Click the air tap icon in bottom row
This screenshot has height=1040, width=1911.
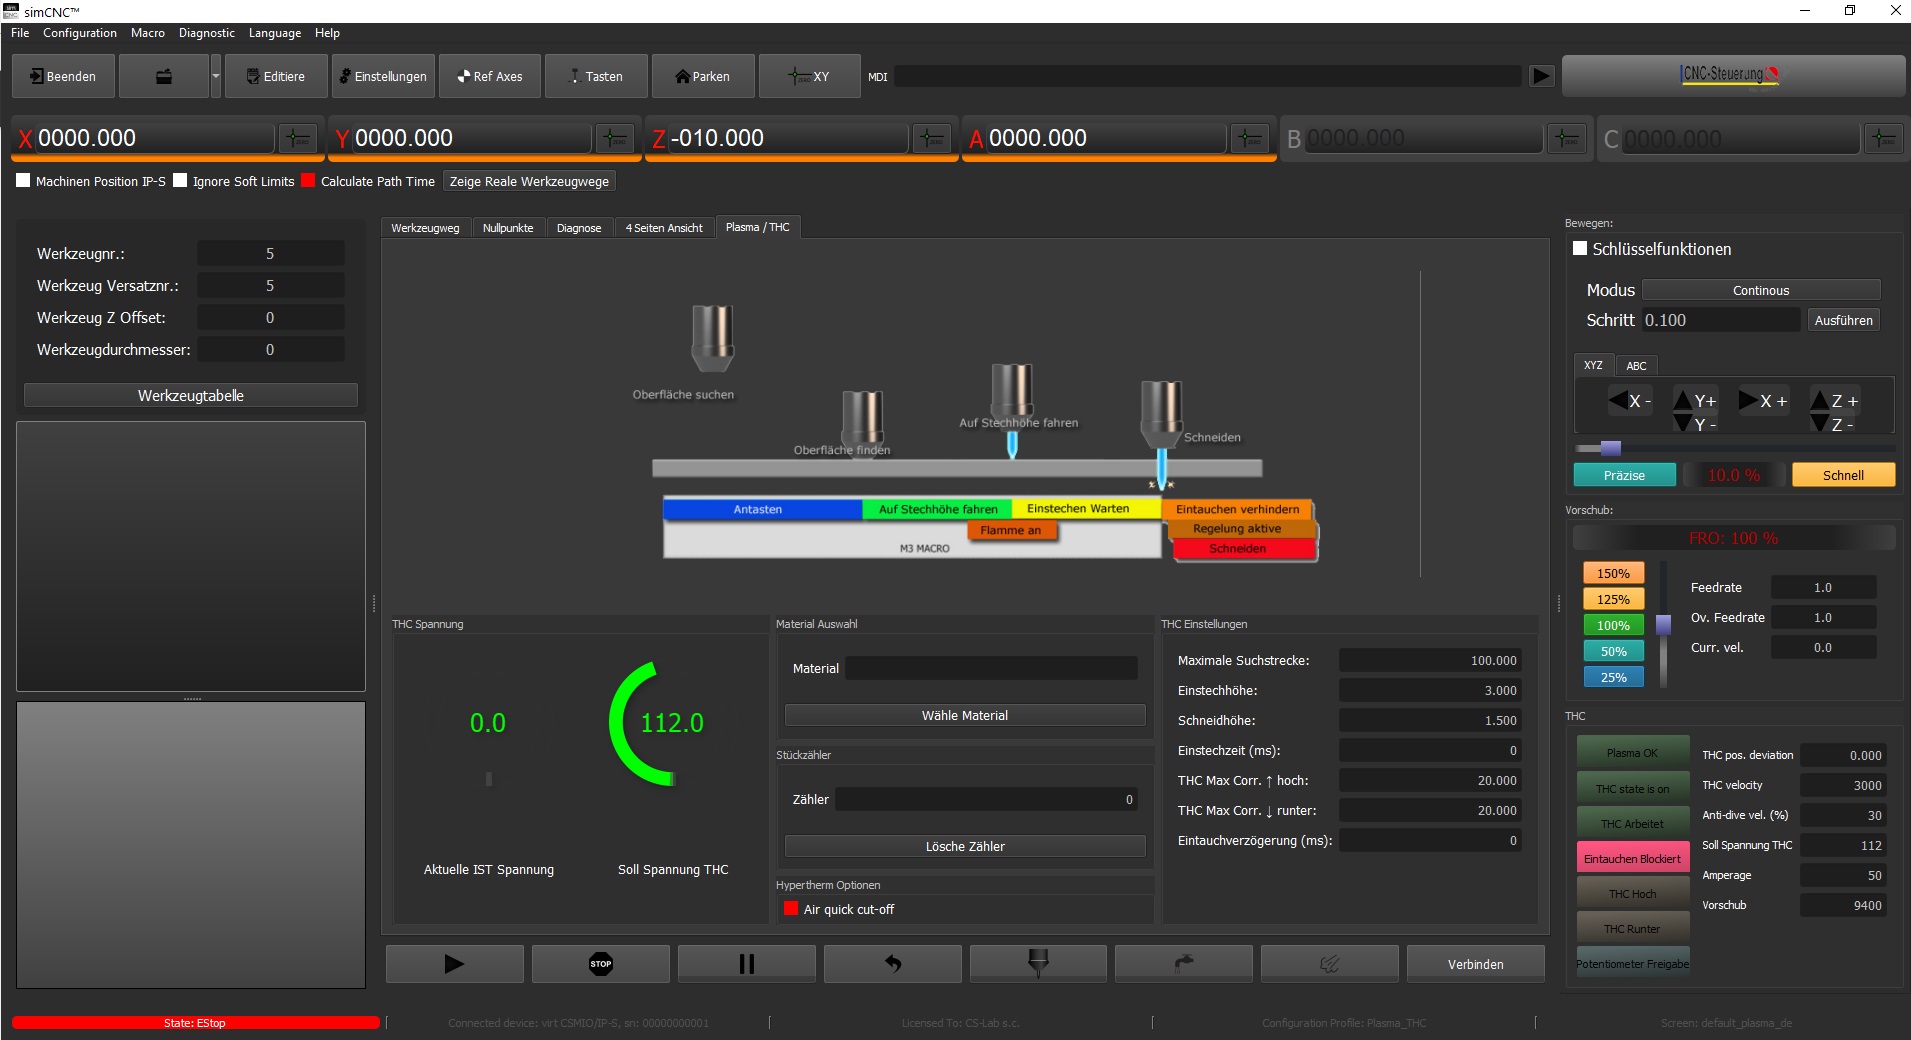(x=1184, y=963)
